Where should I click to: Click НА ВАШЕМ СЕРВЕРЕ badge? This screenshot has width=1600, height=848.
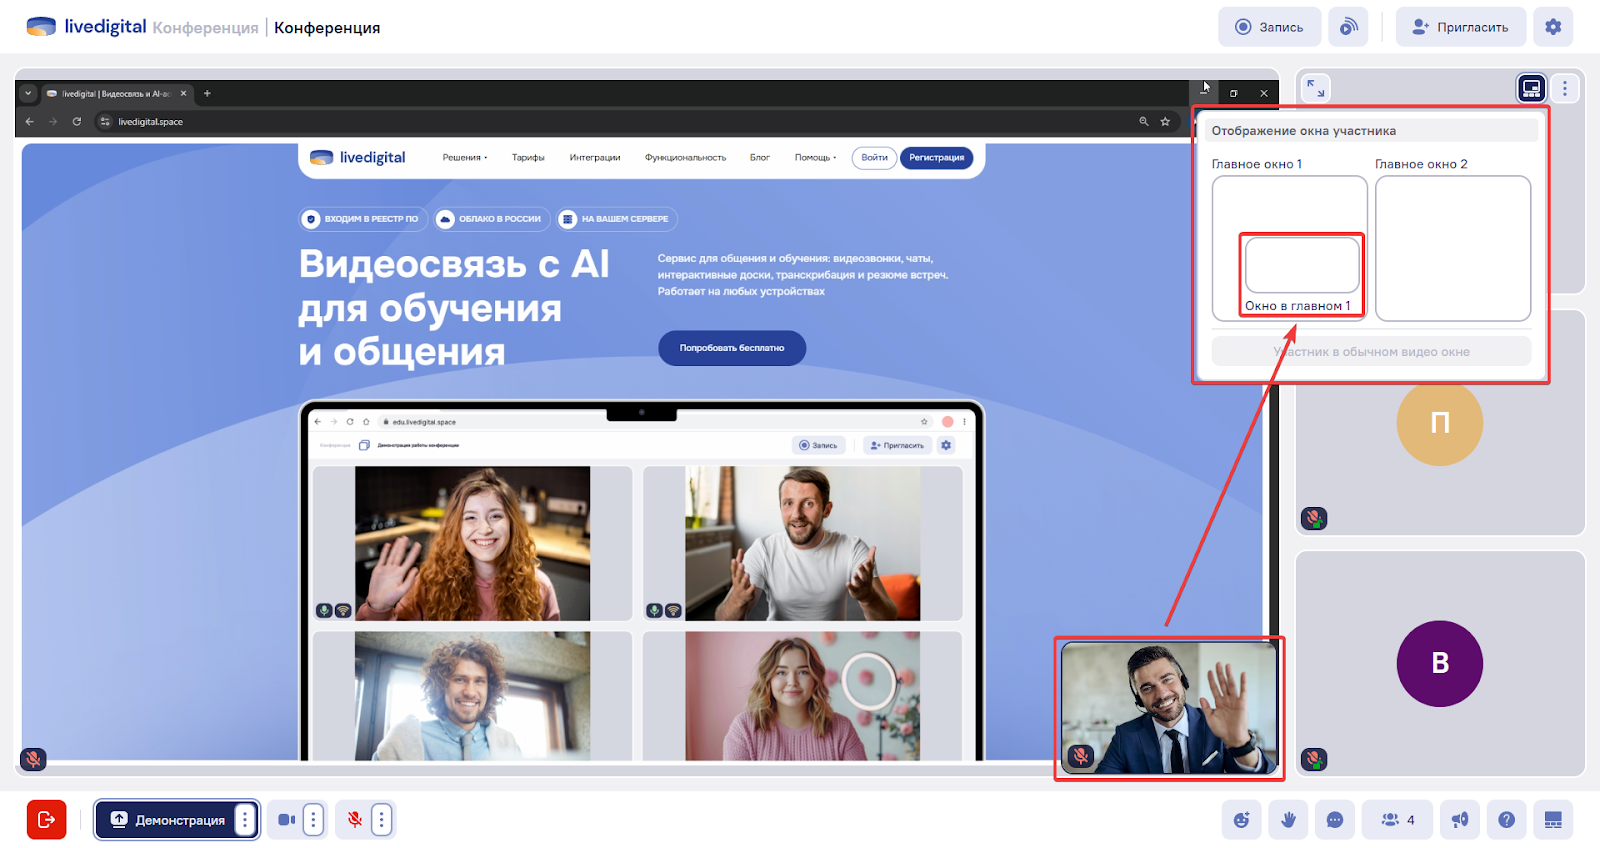click(616, 219)
